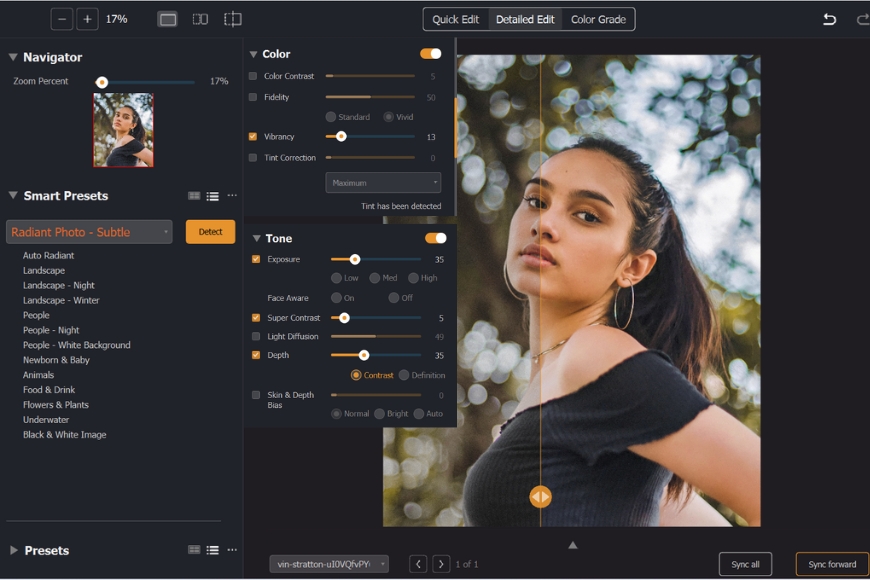Viewport: 870px width, 580px height.
Task: Collapse the Tone section
Action: 256,239
